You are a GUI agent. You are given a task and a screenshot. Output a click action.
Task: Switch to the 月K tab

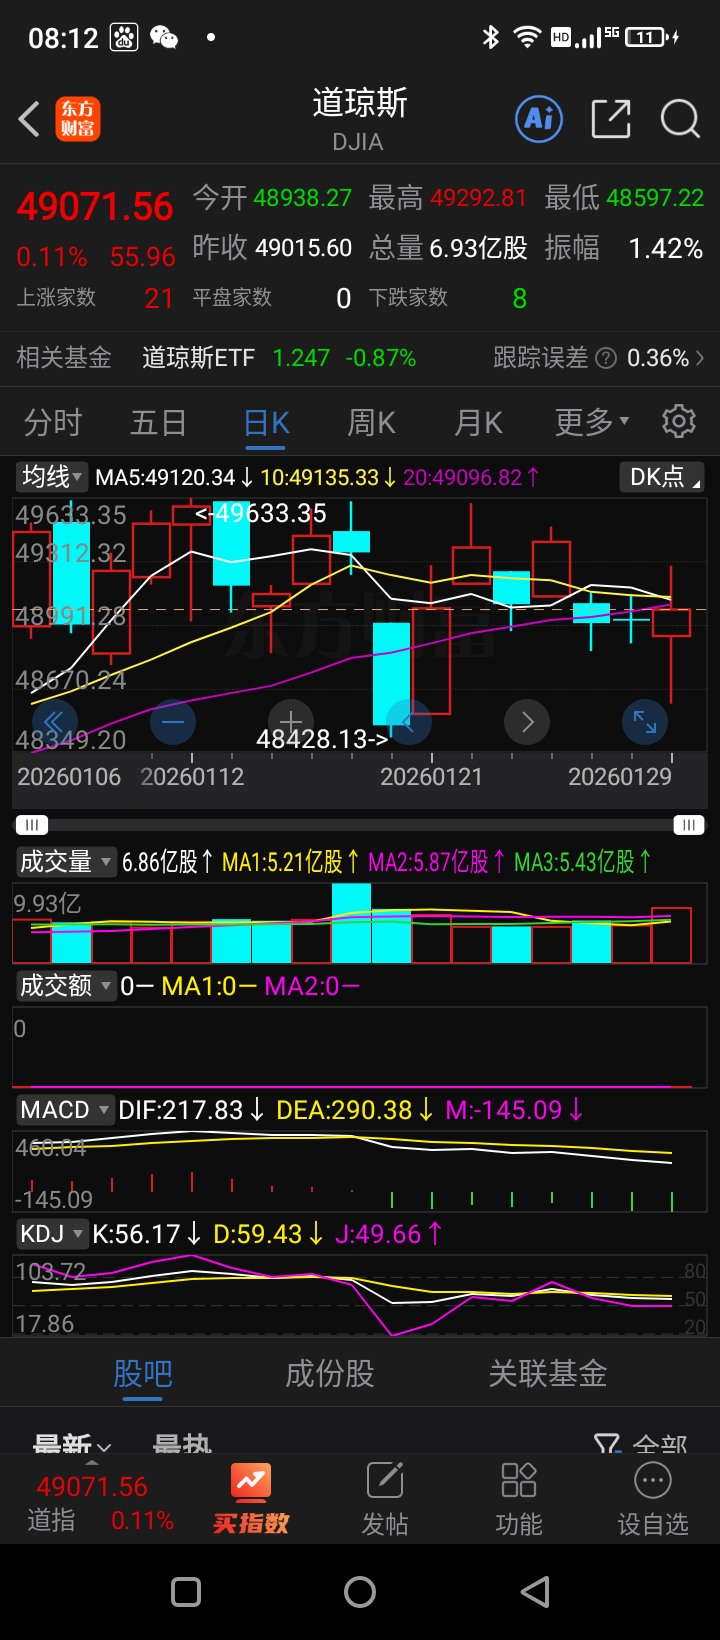pos(479,422)
